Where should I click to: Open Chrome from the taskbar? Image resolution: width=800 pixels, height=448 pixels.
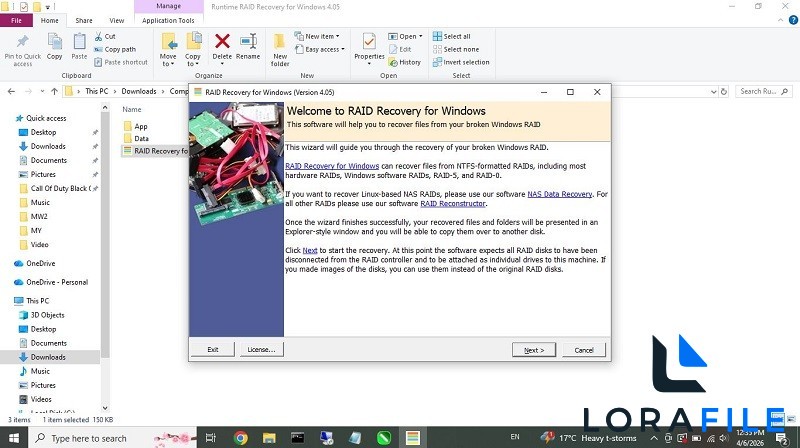click(x=241, y=438)
